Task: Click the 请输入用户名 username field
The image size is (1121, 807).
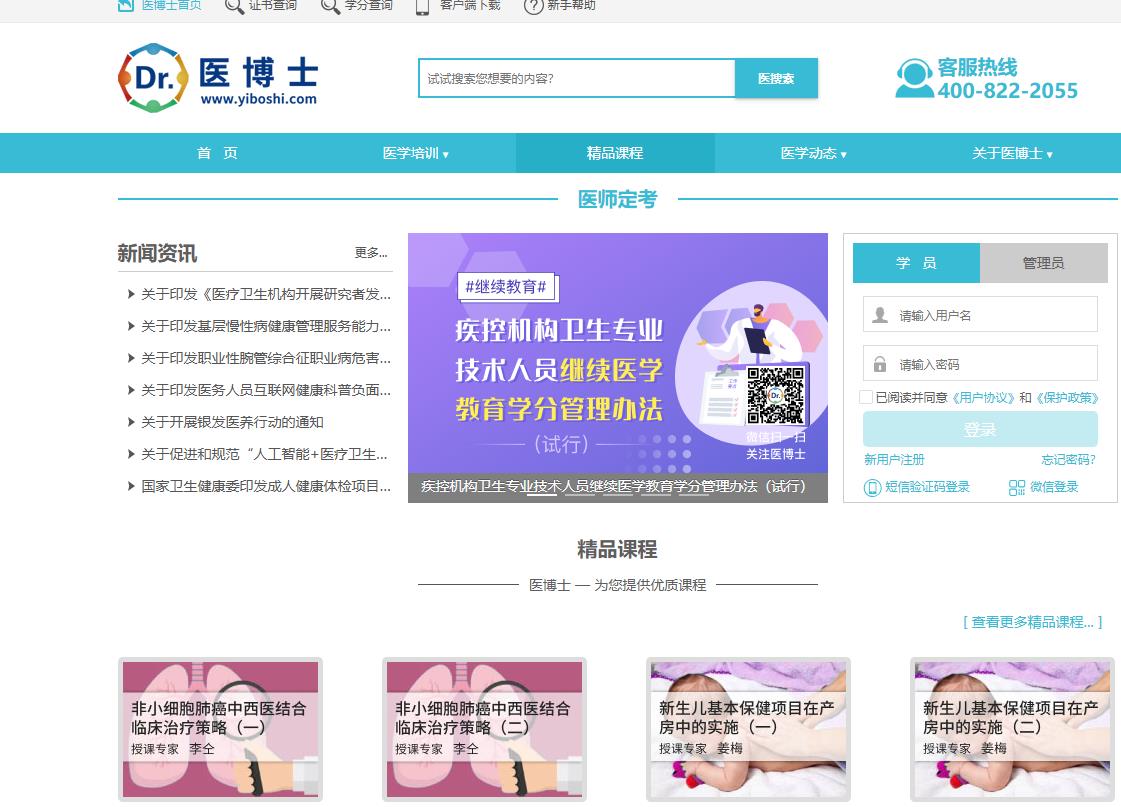Action: click(980, 315)
